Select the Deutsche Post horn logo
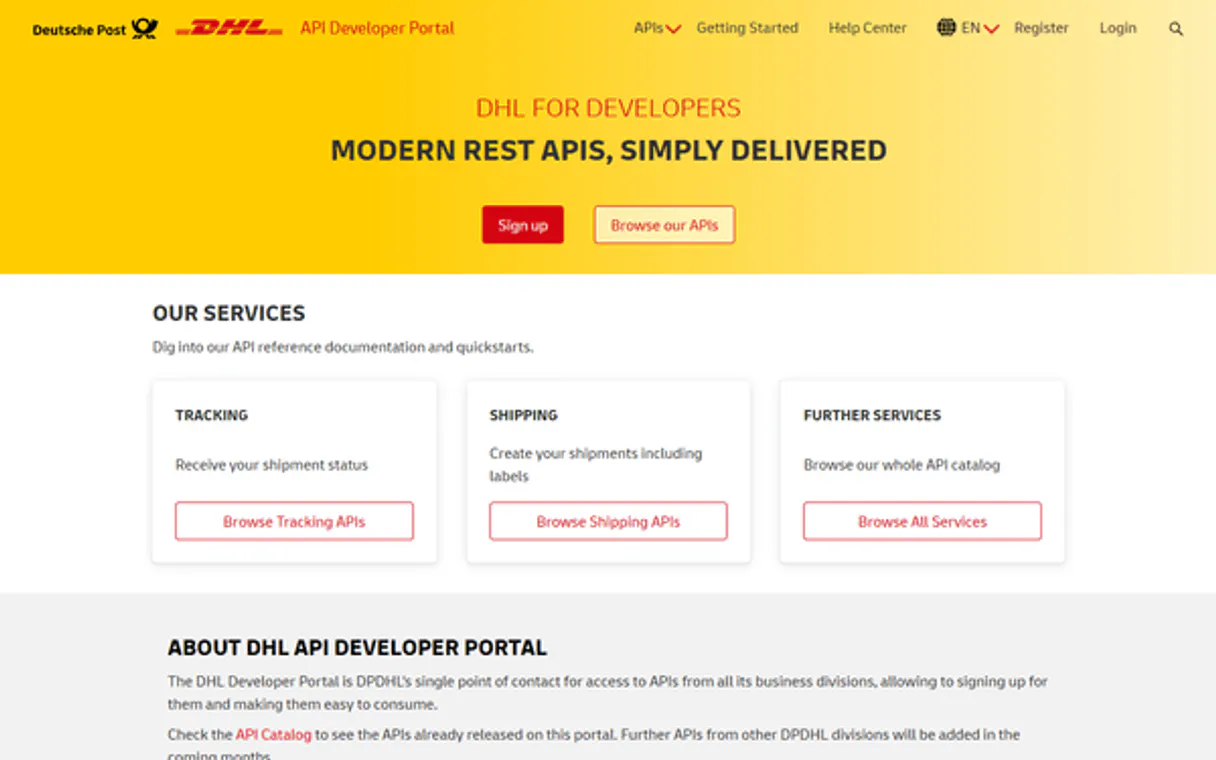The image size is (1216, 760). pyautogui.click(x=144, y=27)
